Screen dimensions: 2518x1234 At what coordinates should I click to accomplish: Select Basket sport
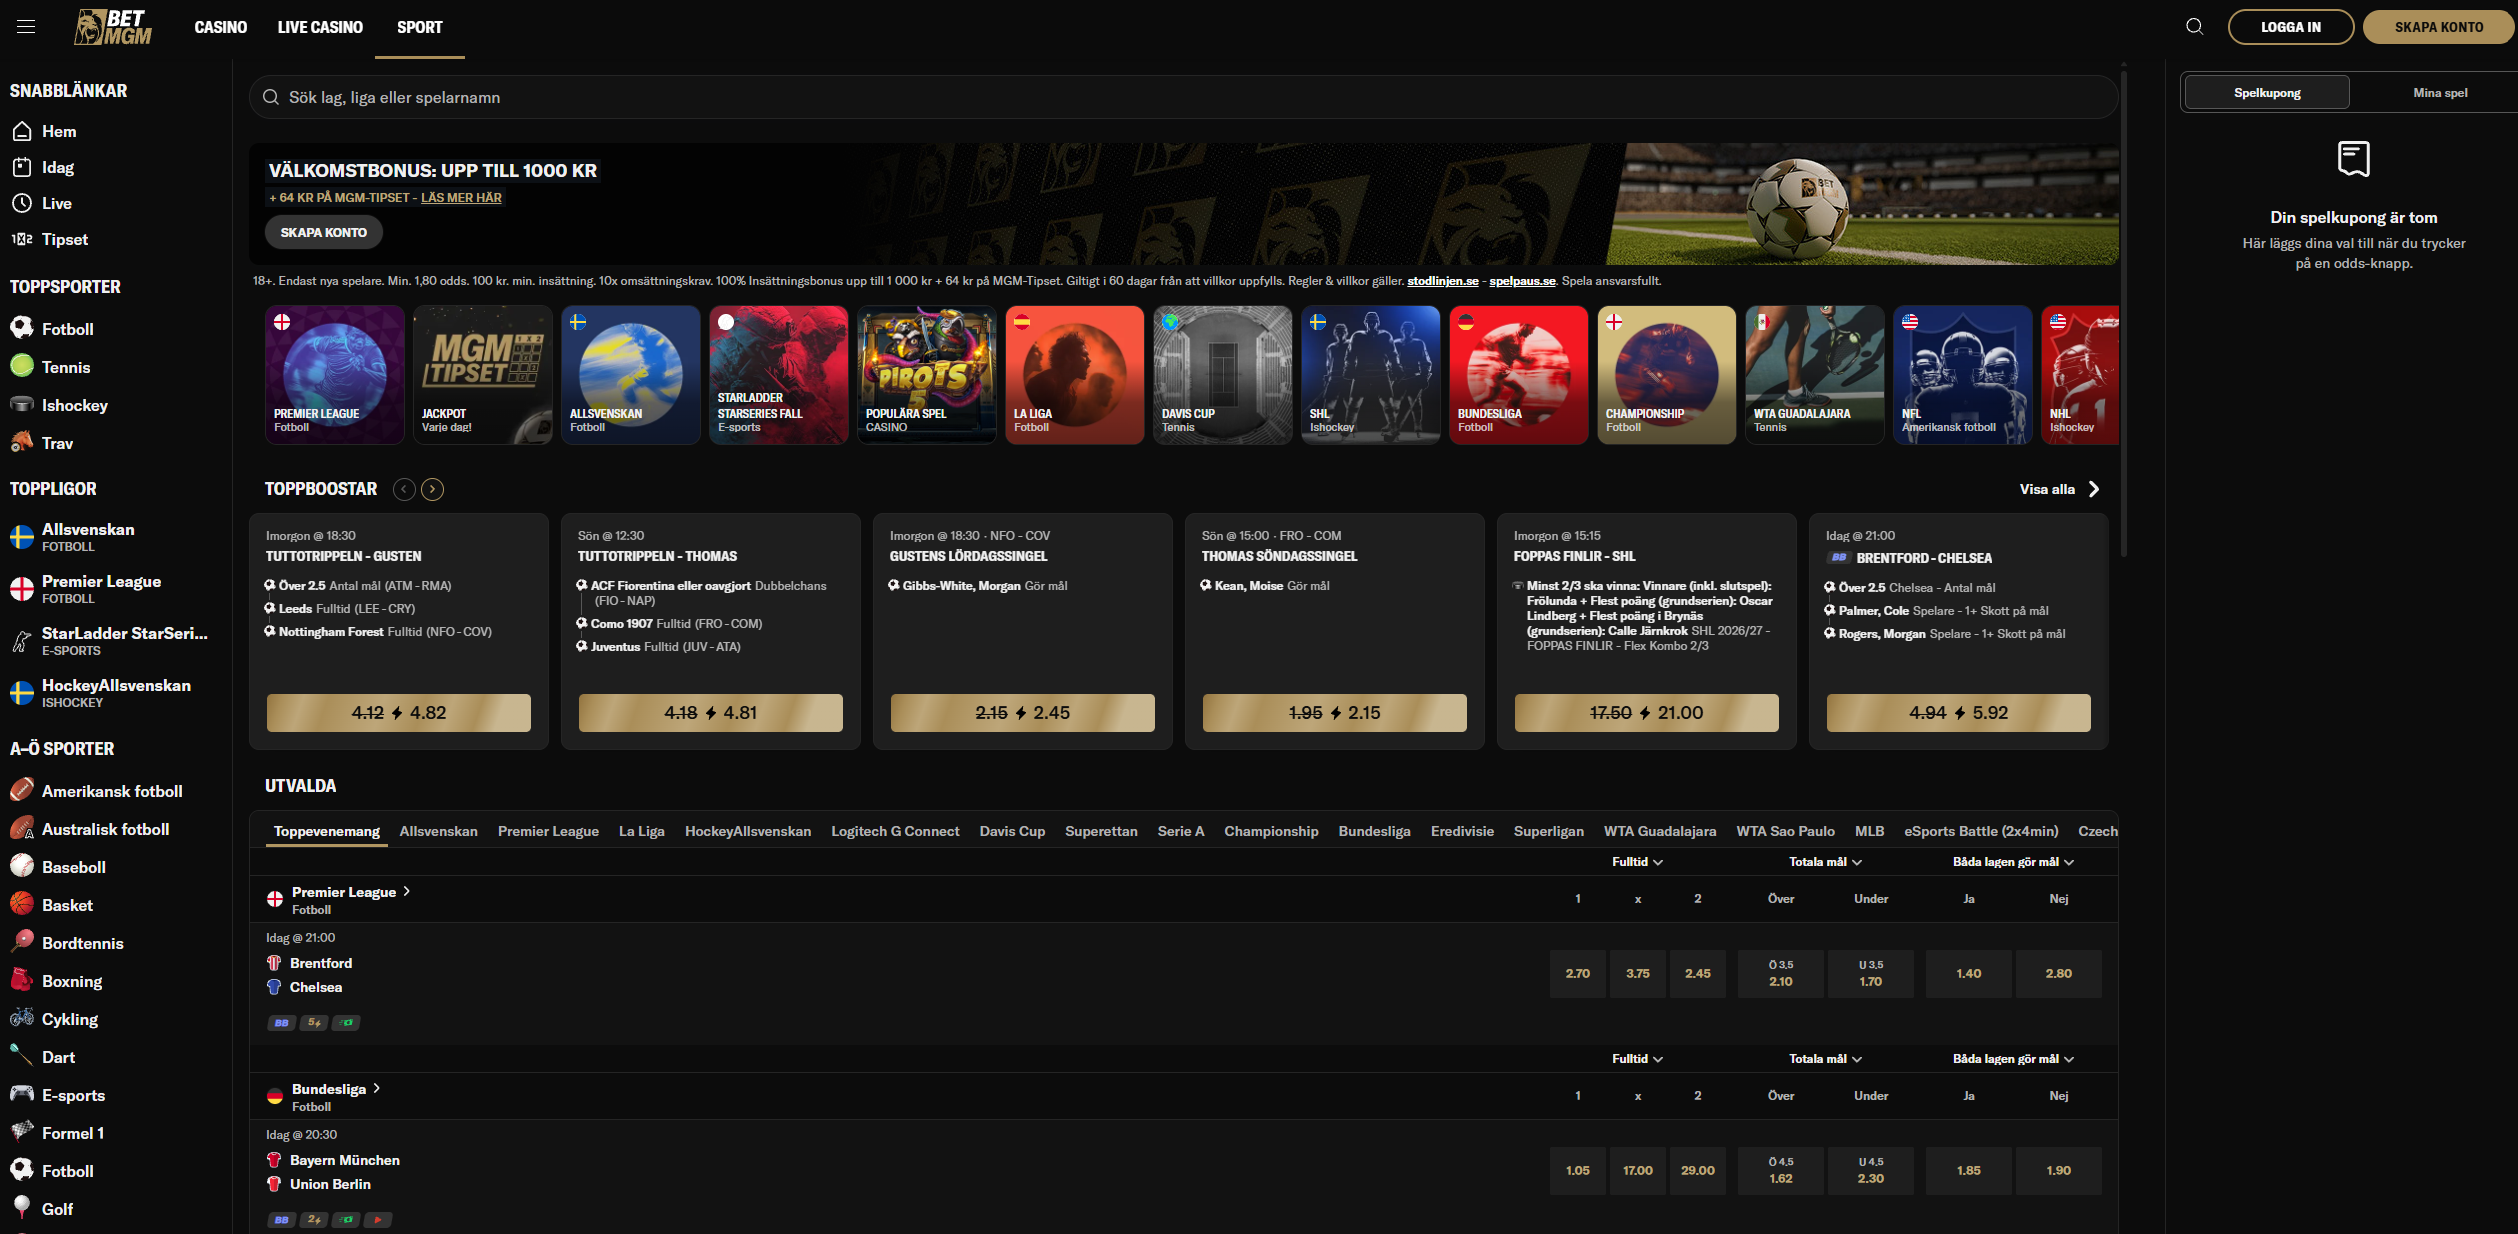tap(67, 905)
